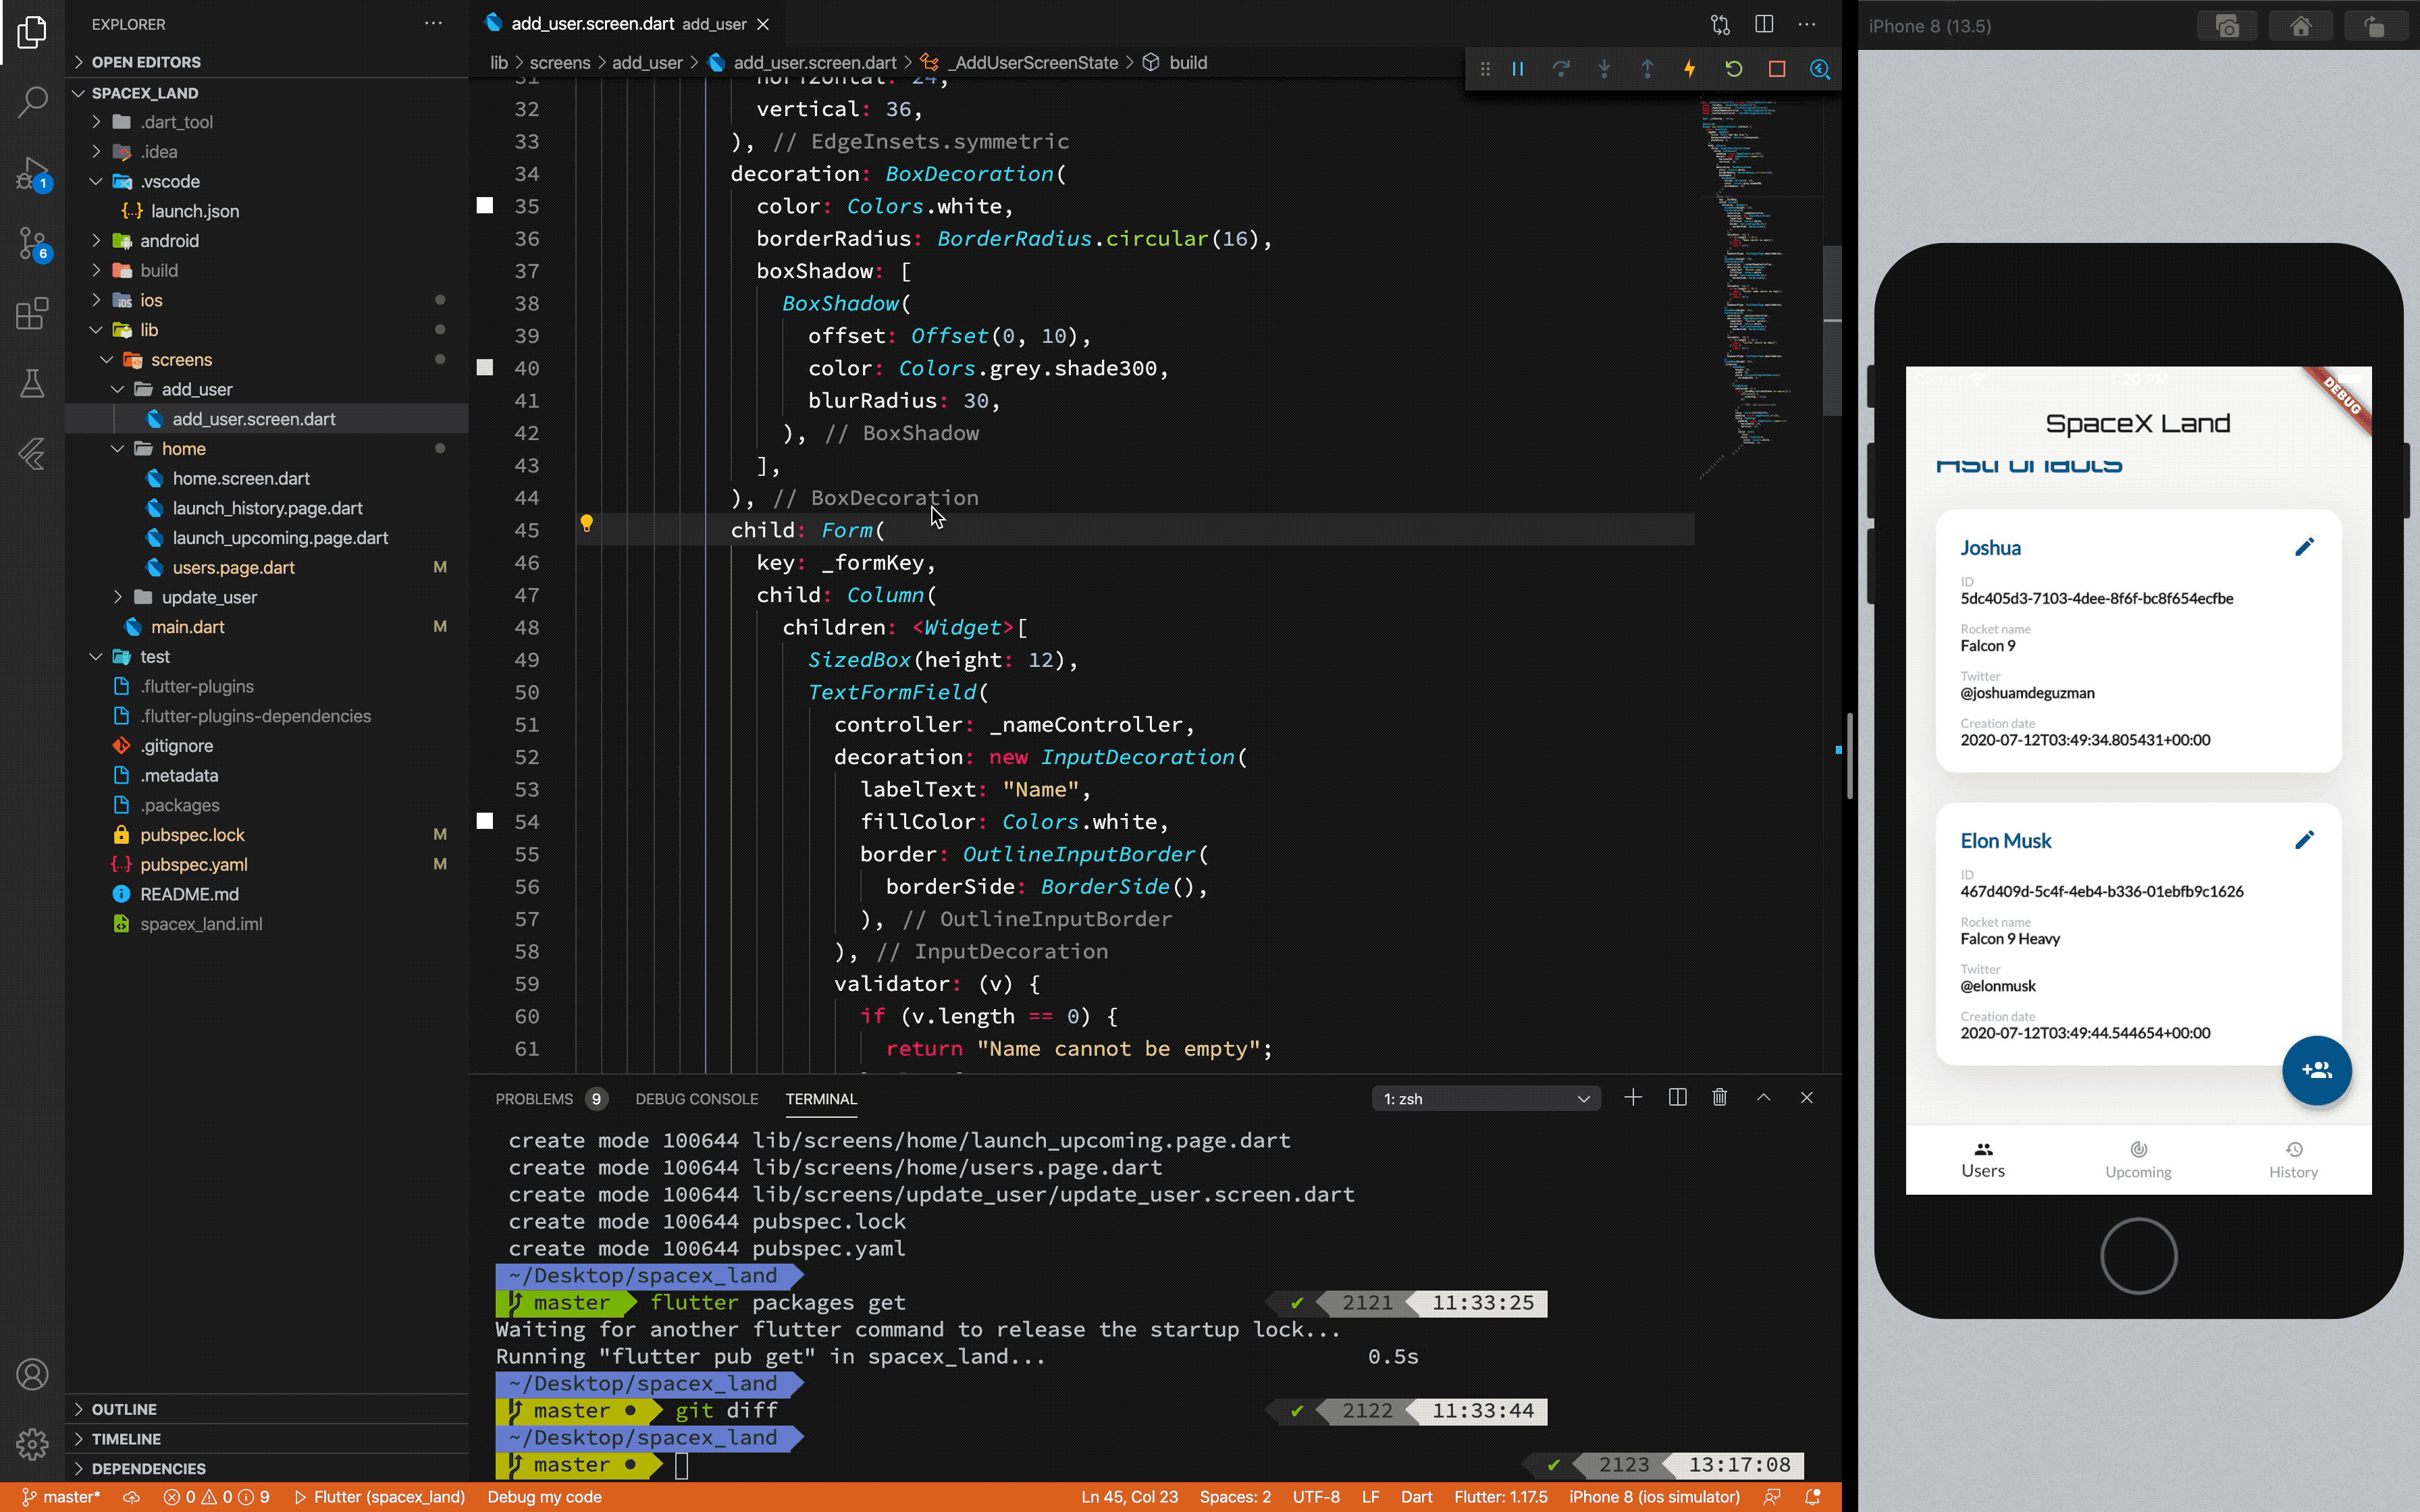Expand the DEPENDENCIES section
The width and height of the screenshot is (2420, 1512).
267,1469
